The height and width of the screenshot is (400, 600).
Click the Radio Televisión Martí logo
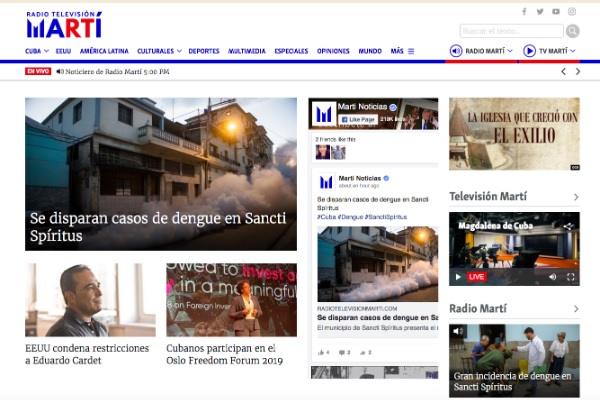point(64,24)
